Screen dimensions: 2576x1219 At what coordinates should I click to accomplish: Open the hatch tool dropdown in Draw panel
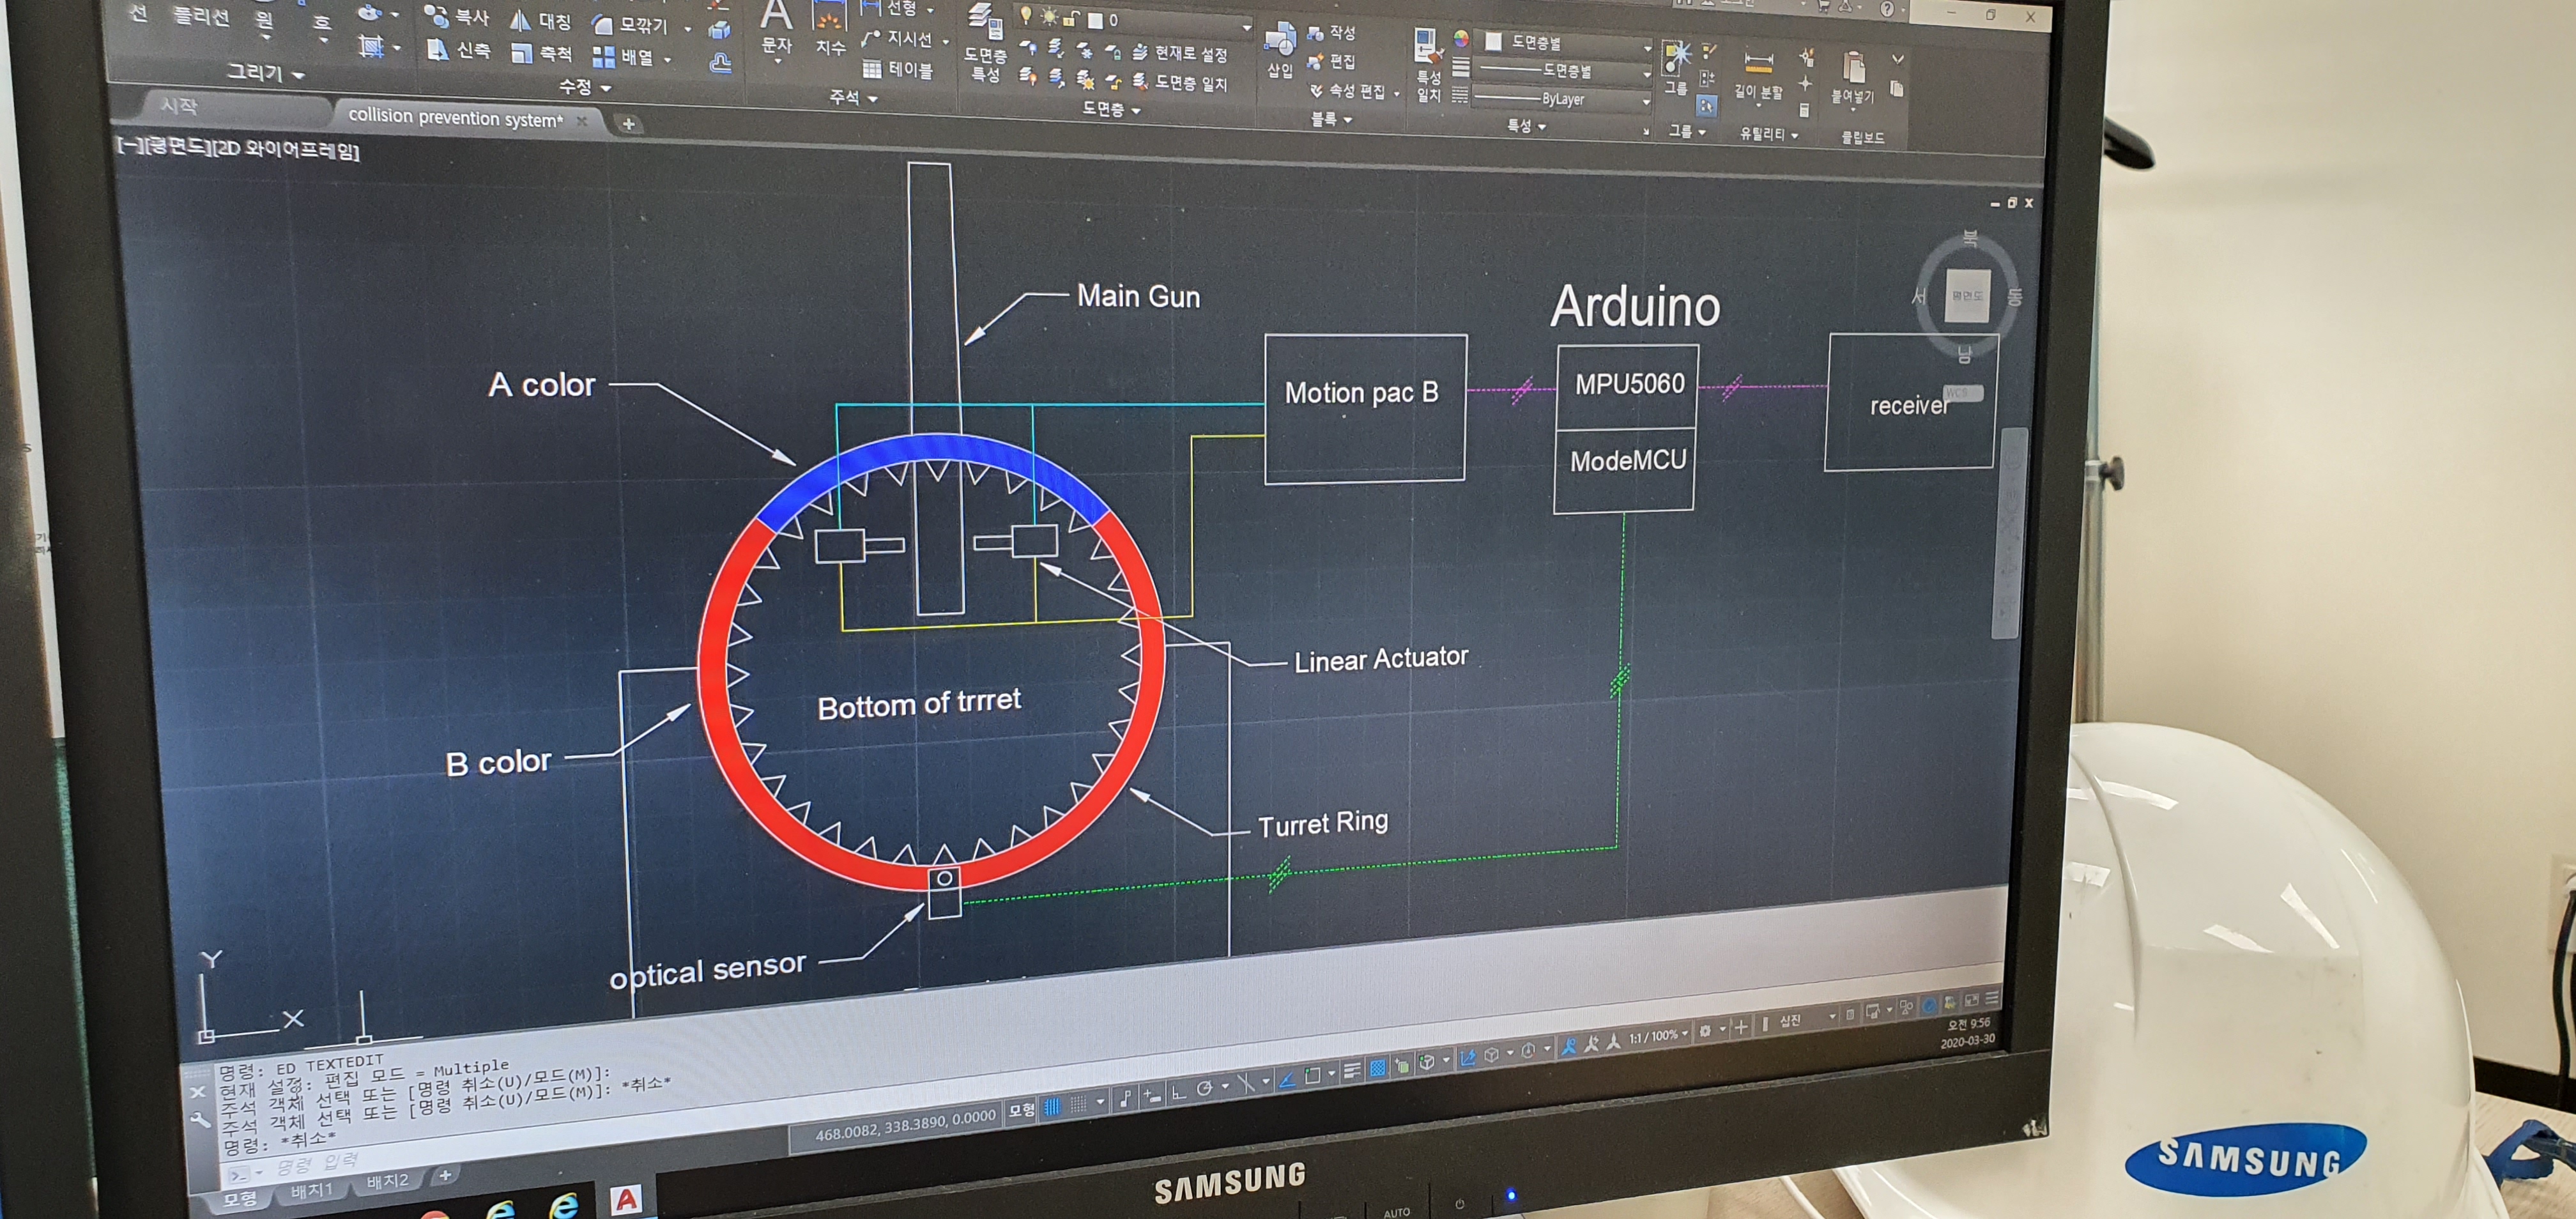[397, 47]
